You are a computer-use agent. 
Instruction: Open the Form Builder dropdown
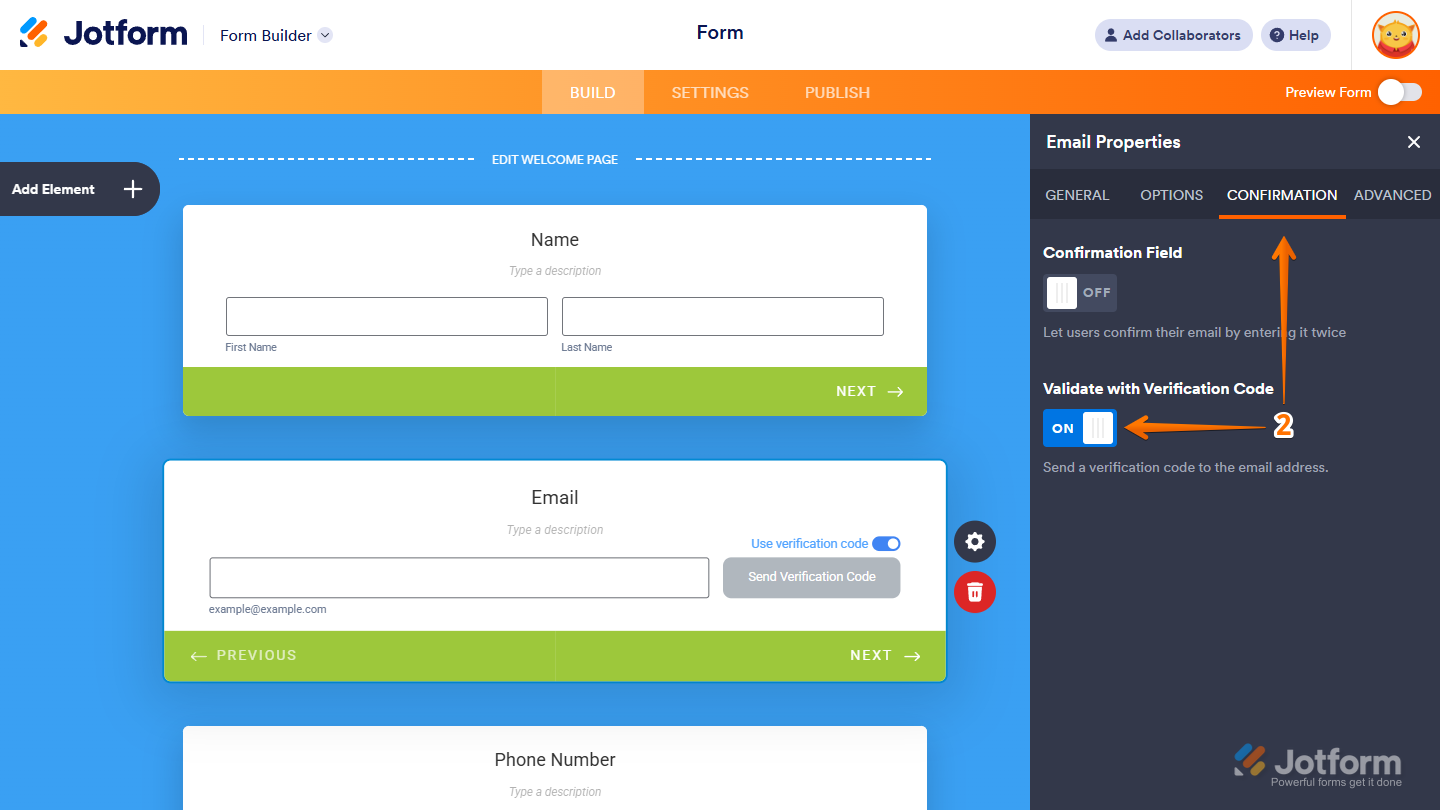click(x=276, y=35)
